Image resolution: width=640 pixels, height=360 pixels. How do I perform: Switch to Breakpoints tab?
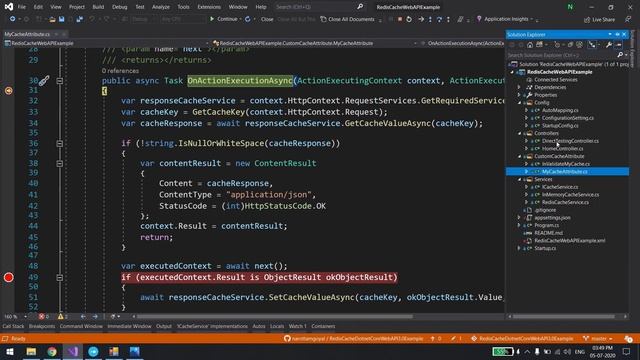tap(42, 327)
